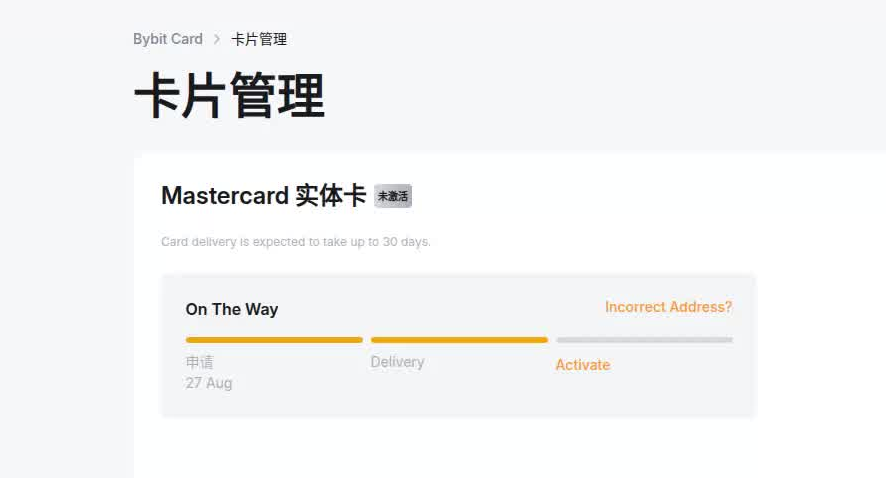The width and height of the screenshot is (886, 478).
Task: Activate the card via Activate link
Action: pyautogui.click(x=583, y=365)
